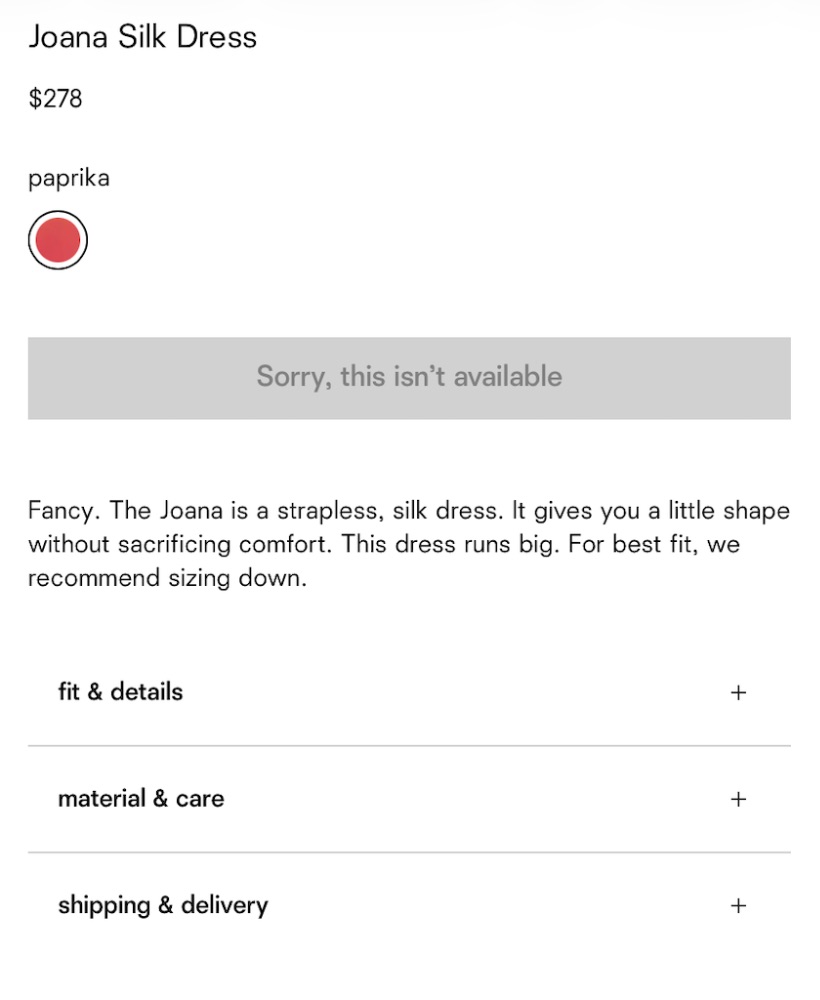Select the paprika red color swatch
The height and width of the screenshot is (1000, 820).
(57, 240)
